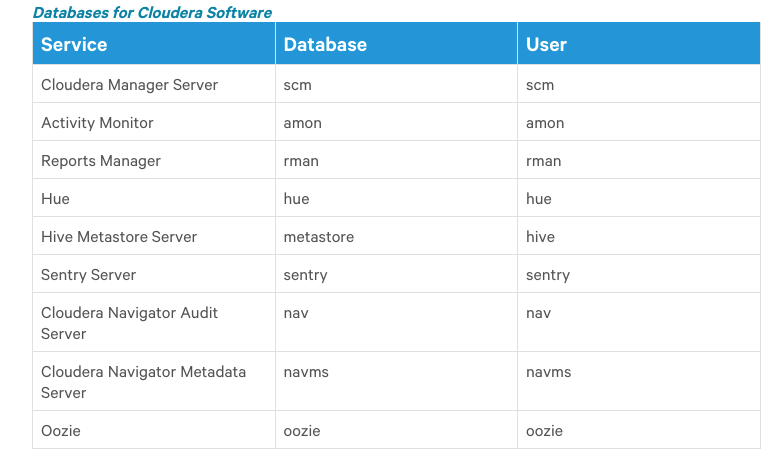Viewport: 778px width, 474px height.
Task: Select the User column header
Action: point(639,44)
